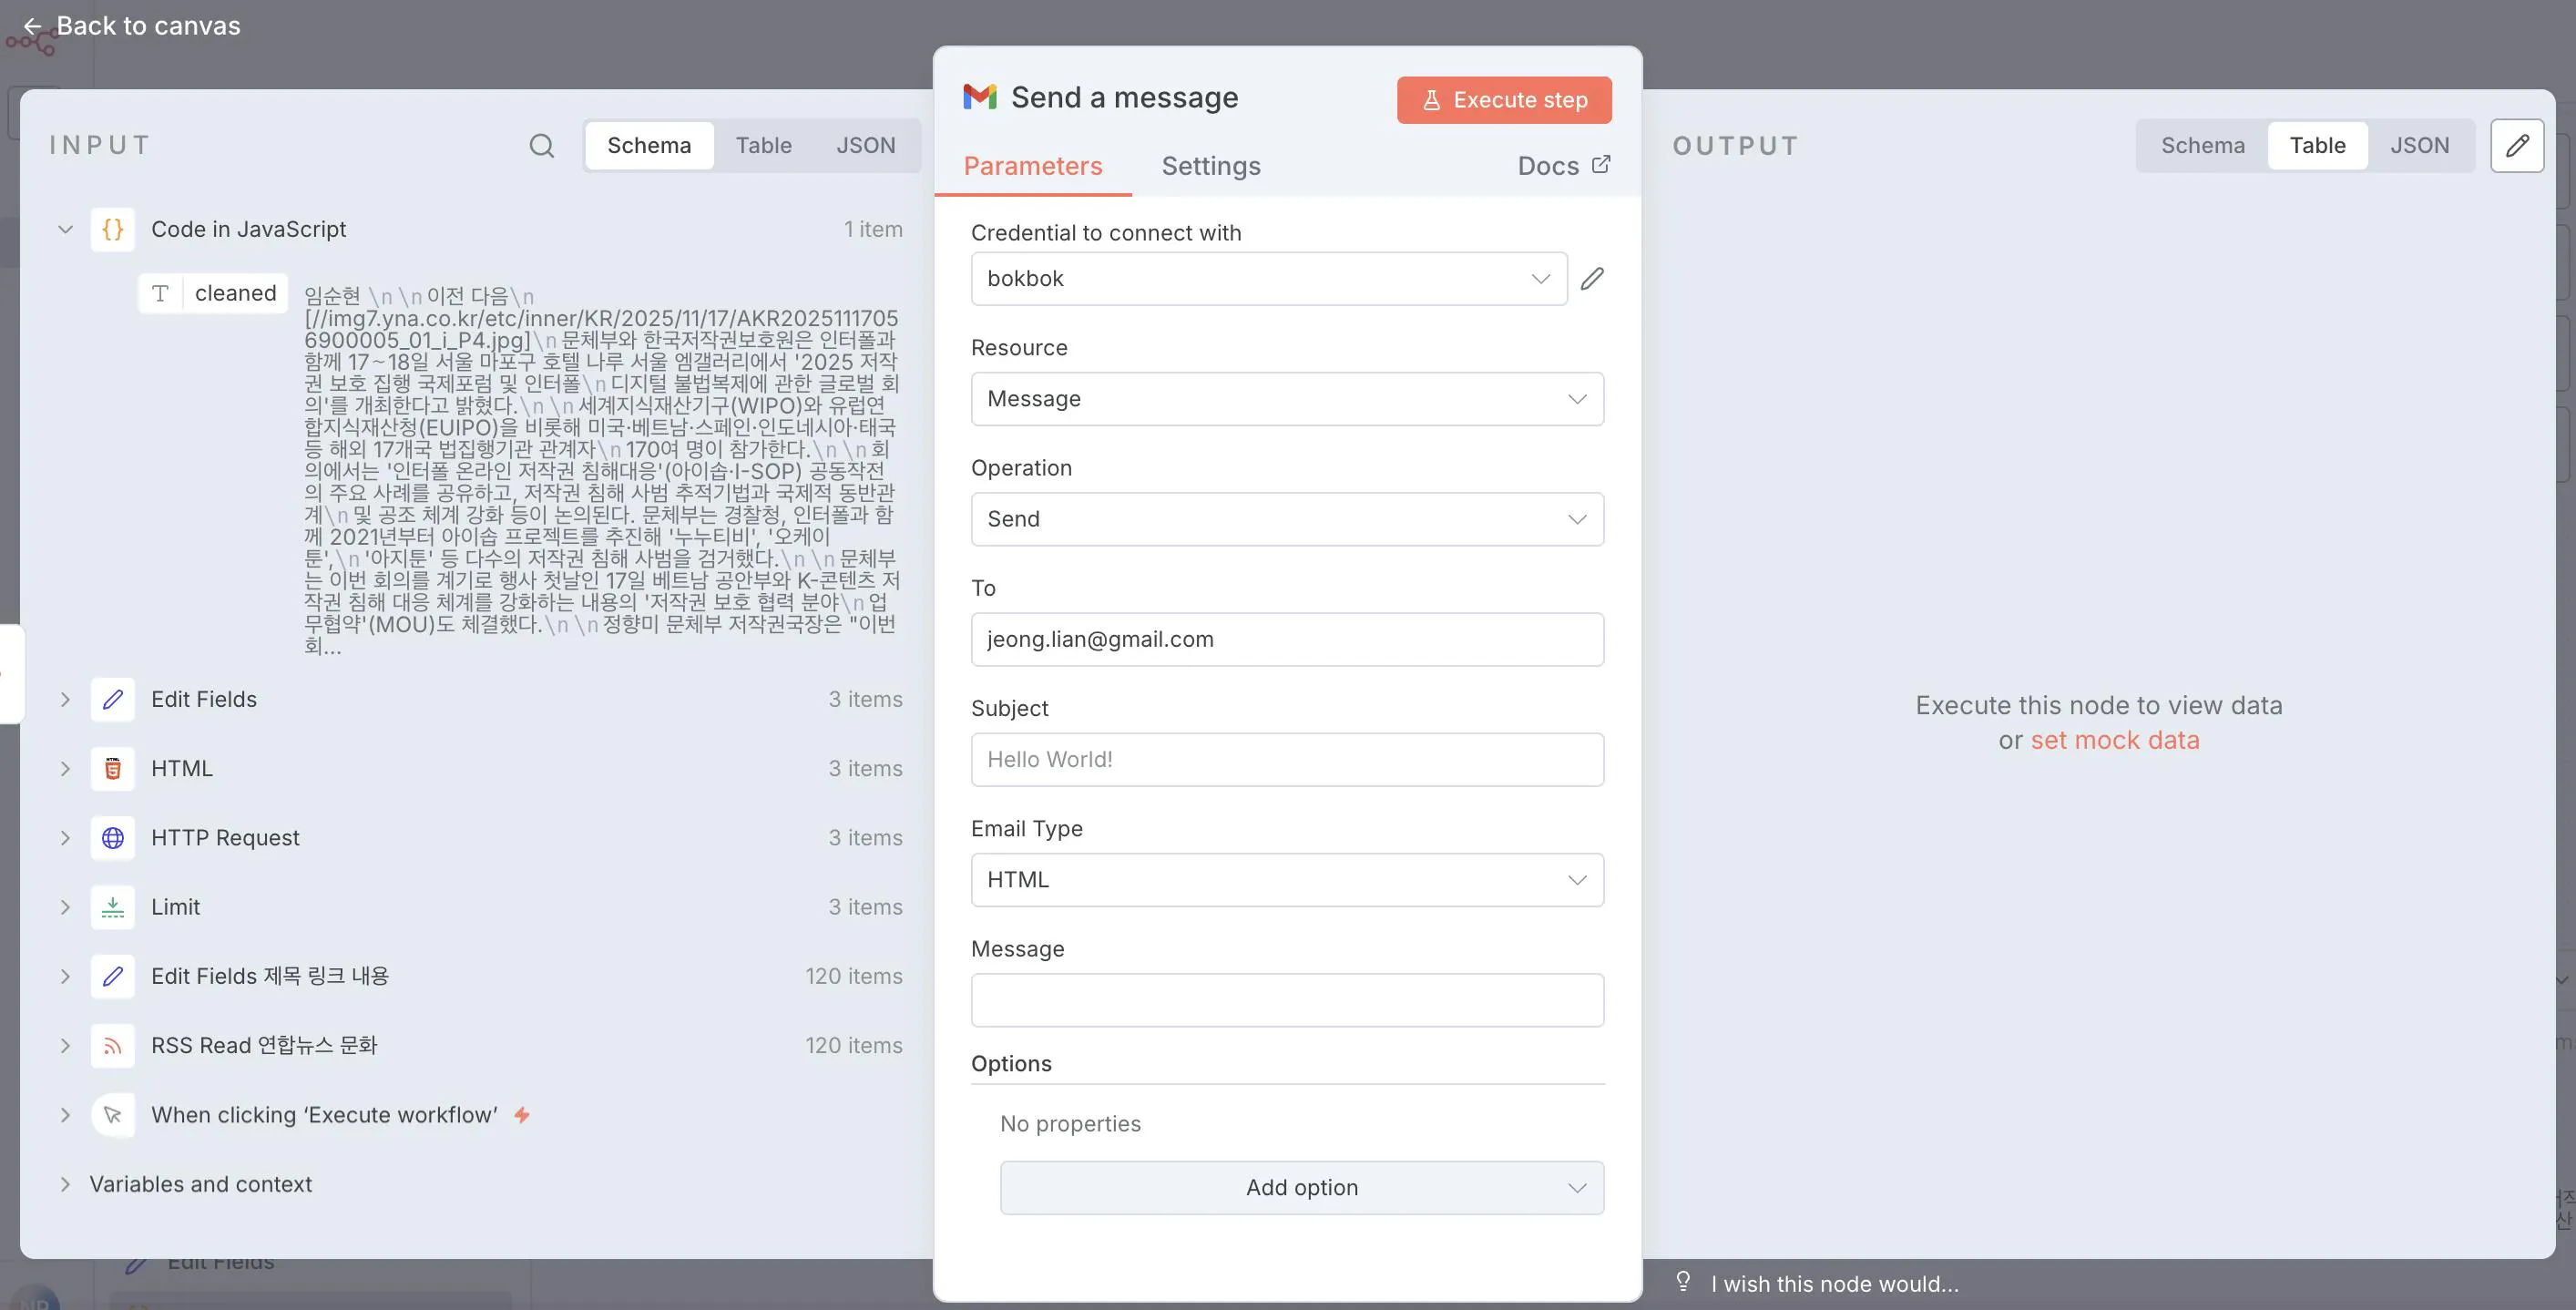
Task: Open the Add option dropdown
Action: point(1301,1188)
